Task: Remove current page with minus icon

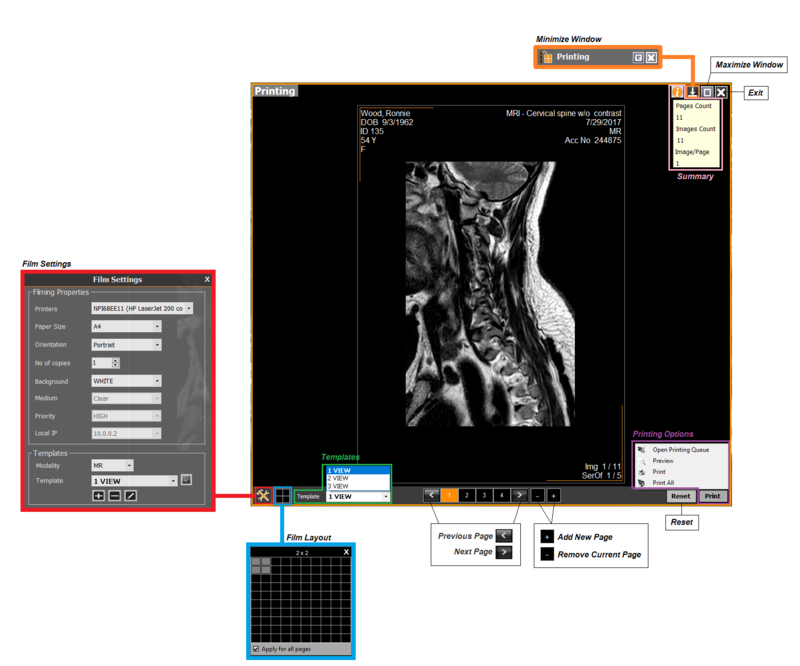Action: 538,495
